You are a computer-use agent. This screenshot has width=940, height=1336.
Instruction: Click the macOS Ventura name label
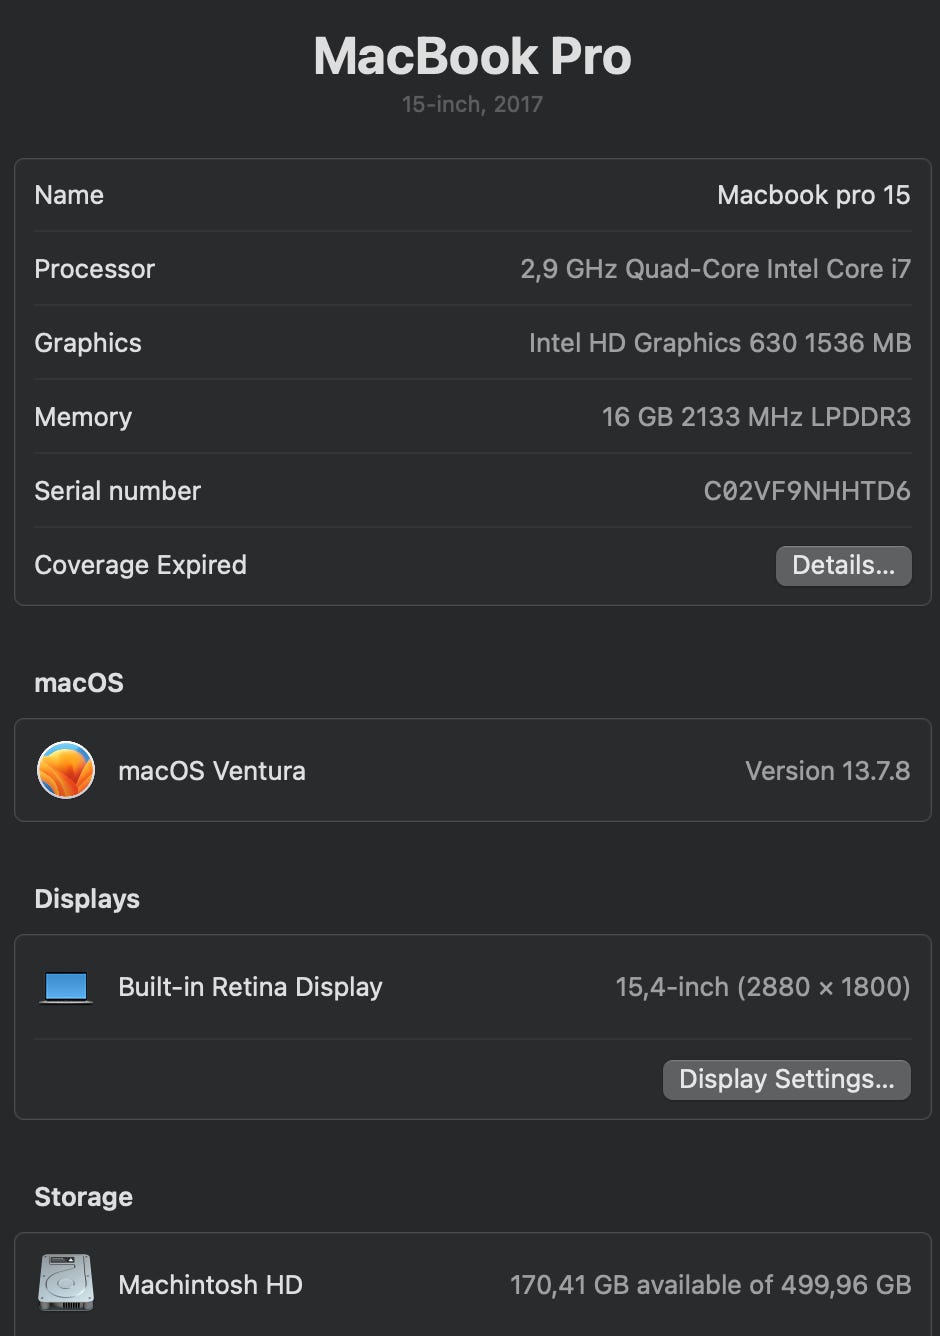(212, 771)
